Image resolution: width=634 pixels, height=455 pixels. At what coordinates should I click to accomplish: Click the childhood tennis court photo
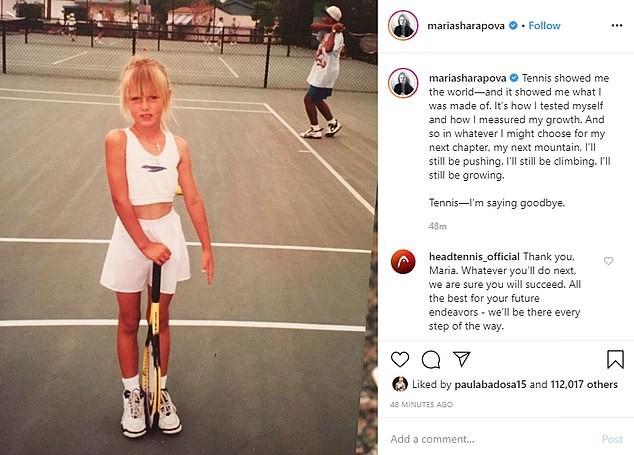coord(188,227)
